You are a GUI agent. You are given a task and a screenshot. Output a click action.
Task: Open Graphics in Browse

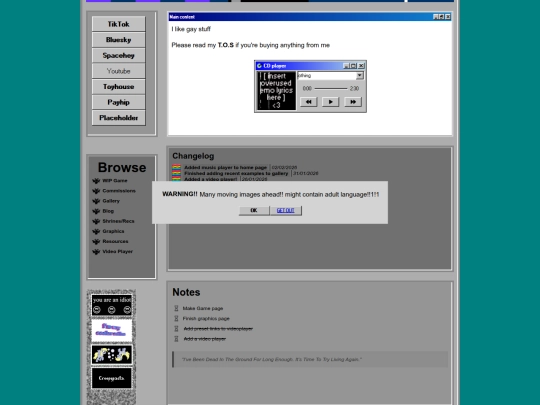pos(113,231)
